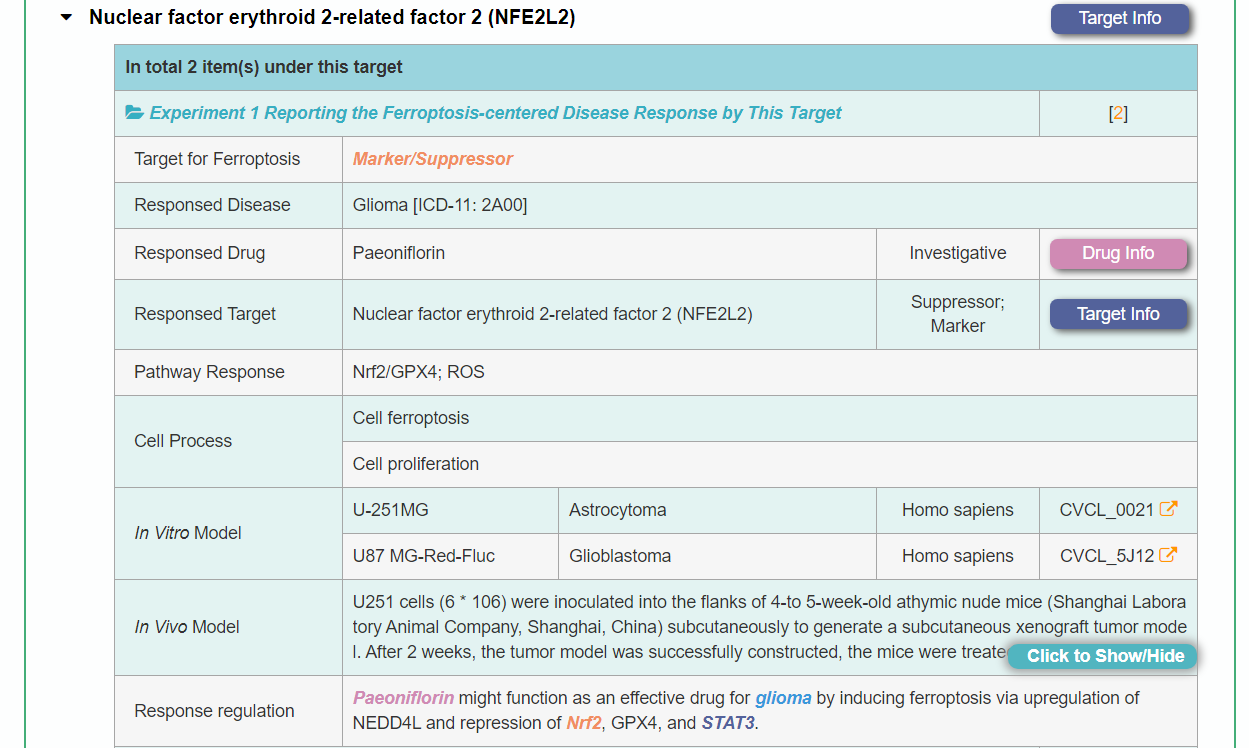
Task: Click the top Target Info button
Action: pos(1119,19)
